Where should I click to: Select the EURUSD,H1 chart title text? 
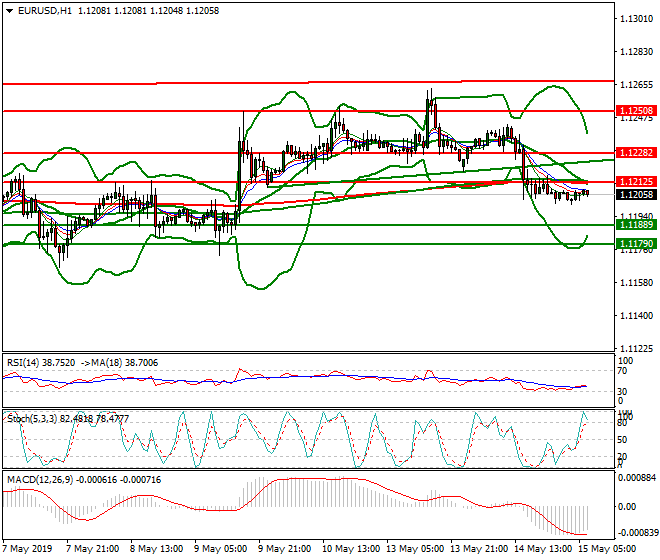click(x=45, y=11)
